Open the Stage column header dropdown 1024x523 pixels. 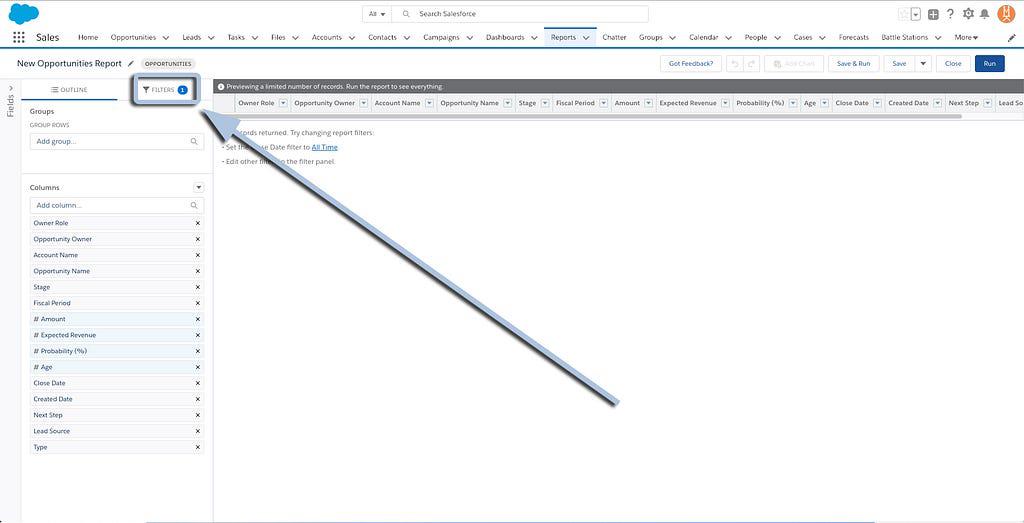(x=546, y=103)
